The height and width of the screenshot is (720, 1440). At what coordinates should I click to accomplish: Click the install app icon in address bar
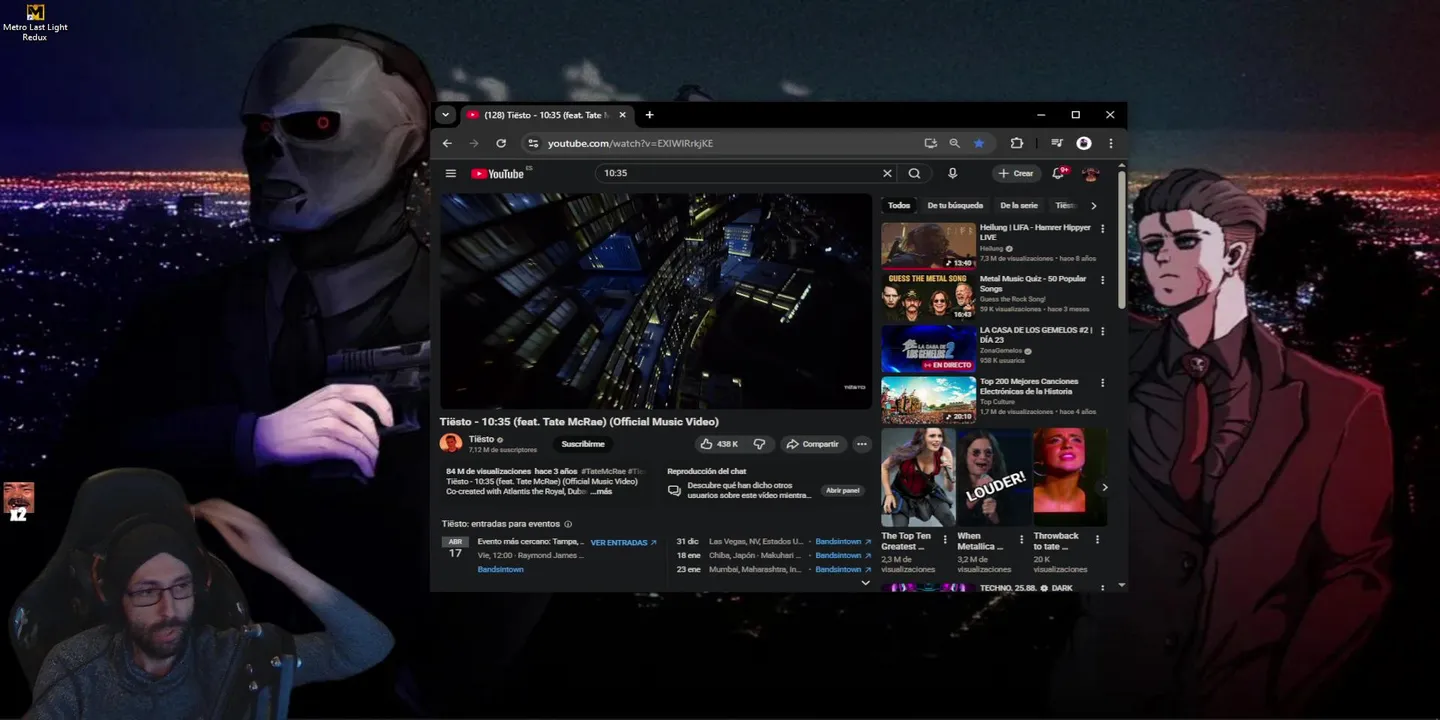click(931, 143)
